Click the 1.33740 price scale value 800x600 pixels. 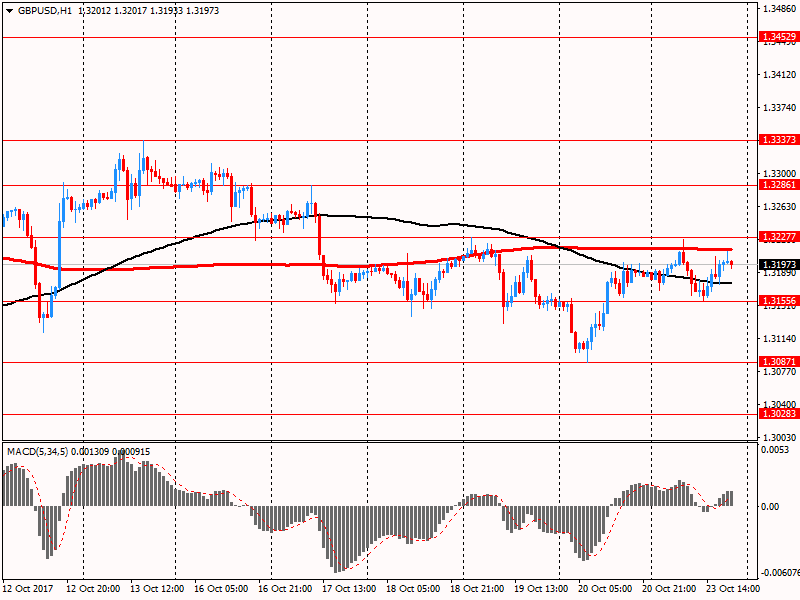(780, 108)
